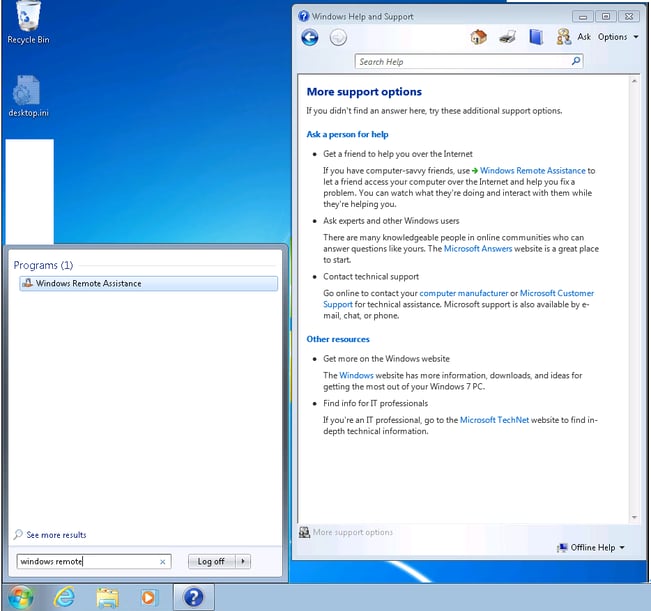Viewport: 651px width, 611px height.
Task: Open the Windows website link
Action: click(x=356, y=375)
